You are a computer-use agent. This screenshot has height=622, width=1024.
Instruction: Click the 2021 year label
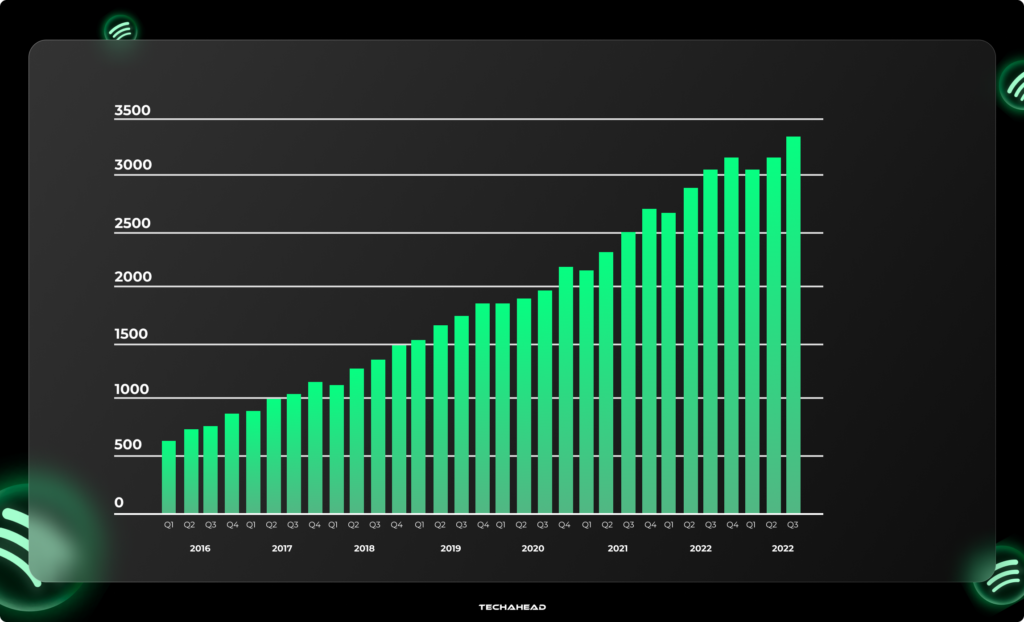click(618, 549)
